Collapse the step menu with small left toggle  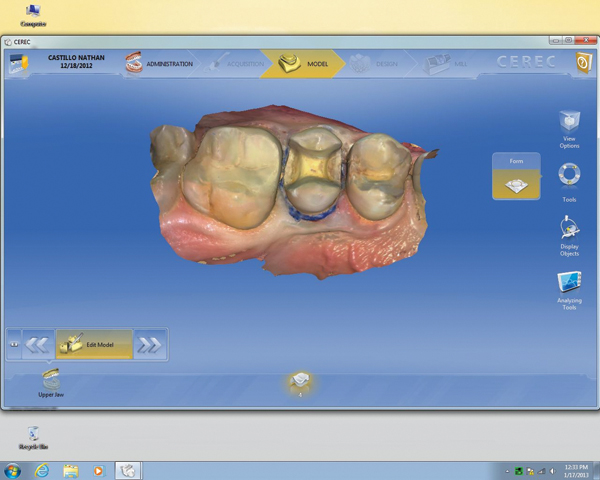click(x=14, y=345)
